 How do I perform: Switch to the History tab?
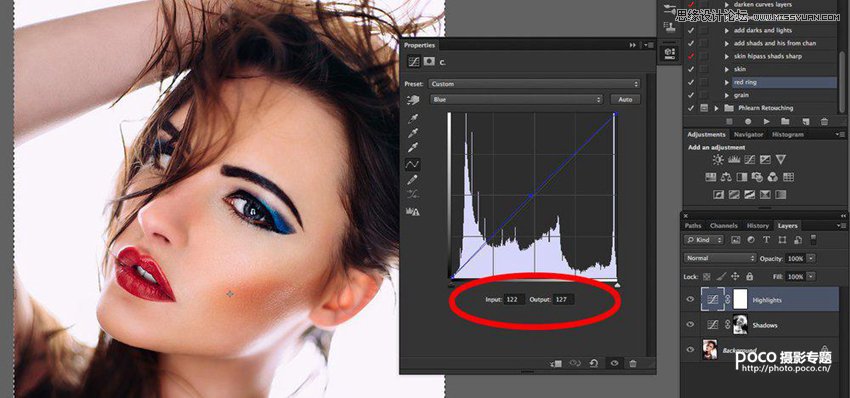[x=757, y=226]
